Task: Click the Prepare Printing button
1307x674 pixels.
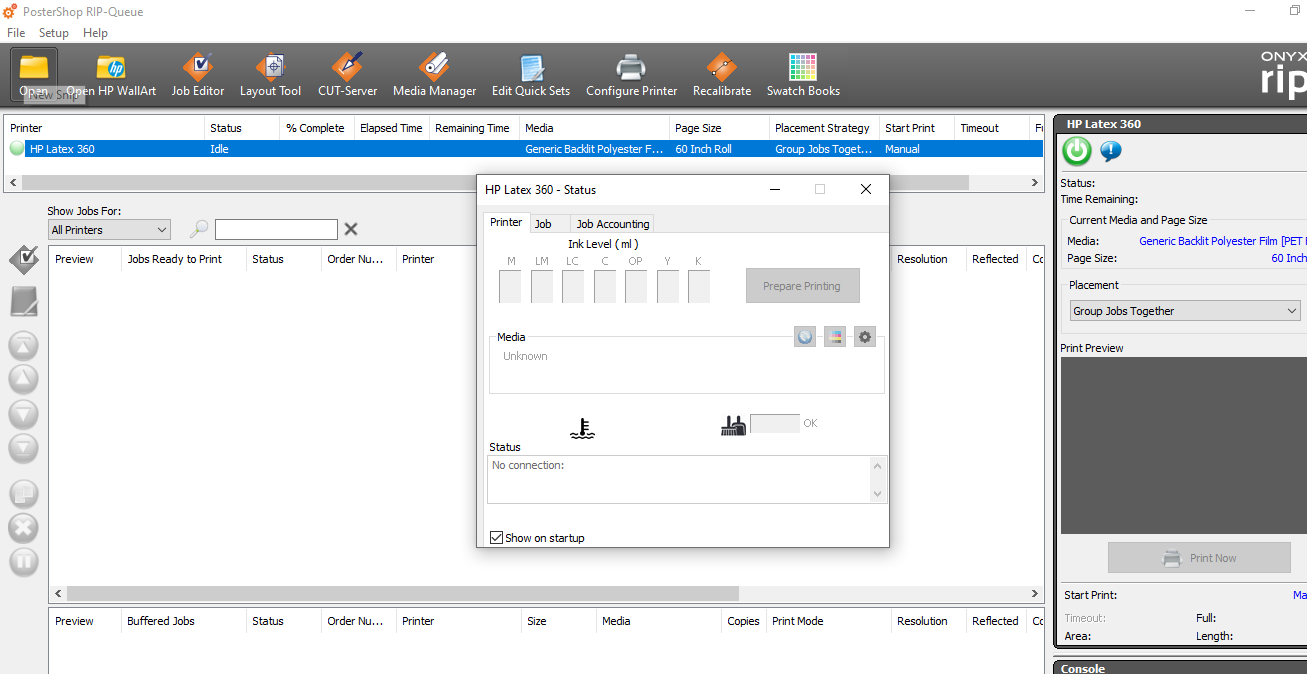Action: point(802,286)
